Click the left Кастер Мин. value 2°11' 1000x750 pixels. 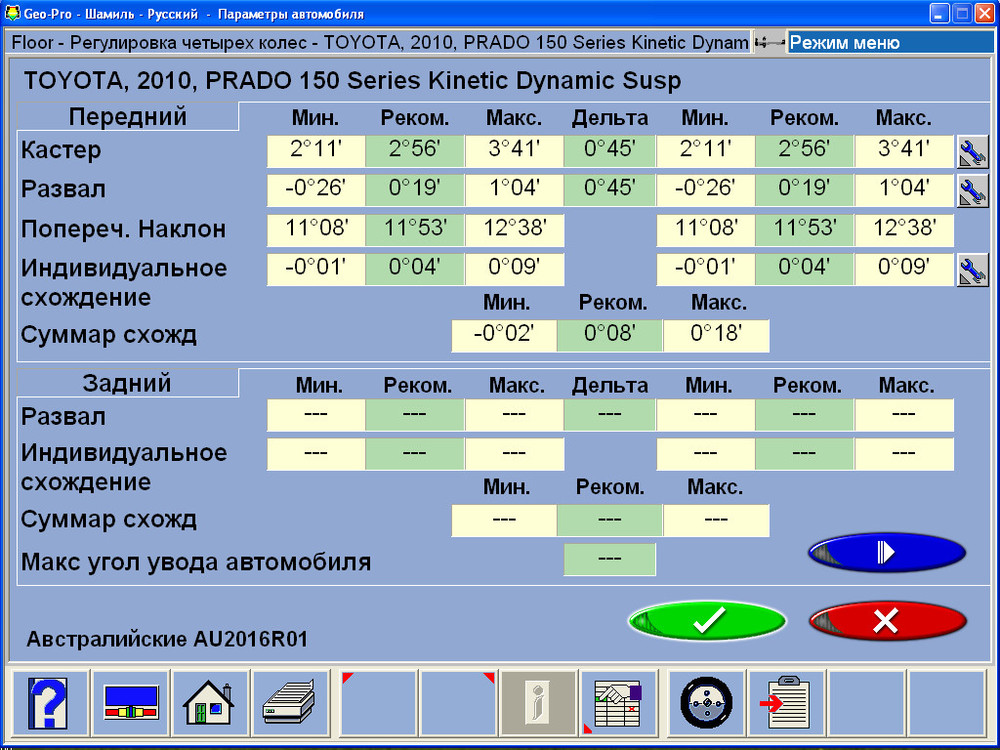click(x=316, y=151)
